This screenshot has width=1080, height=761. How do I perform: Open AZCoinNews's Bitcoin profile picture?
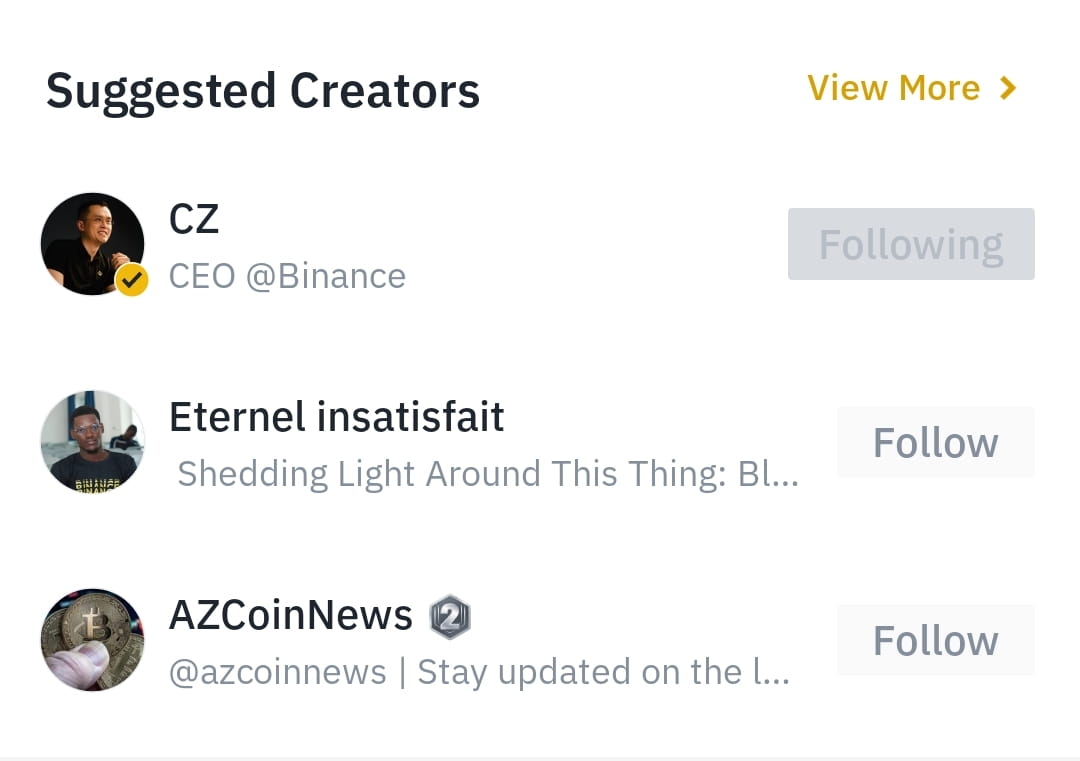point(92,640)
